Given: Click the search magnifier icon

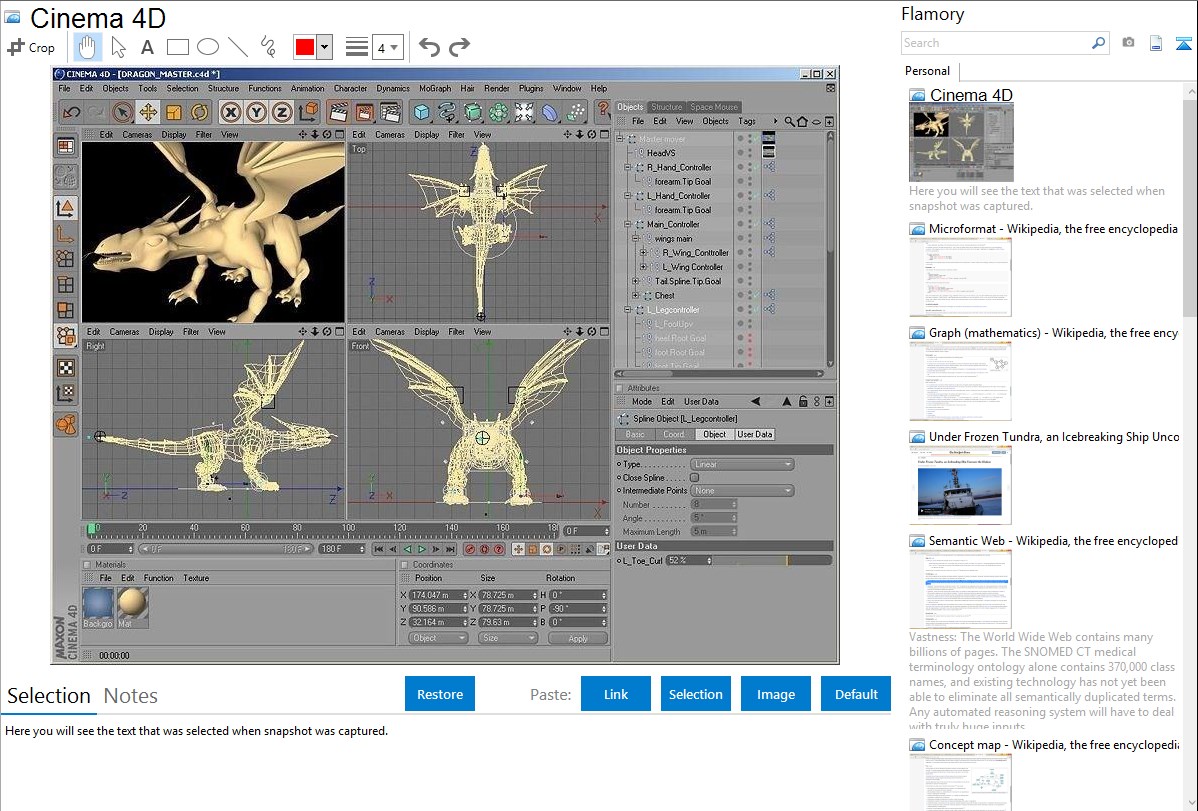Looking at the screenshot, I should click(x=1098, y=43).
